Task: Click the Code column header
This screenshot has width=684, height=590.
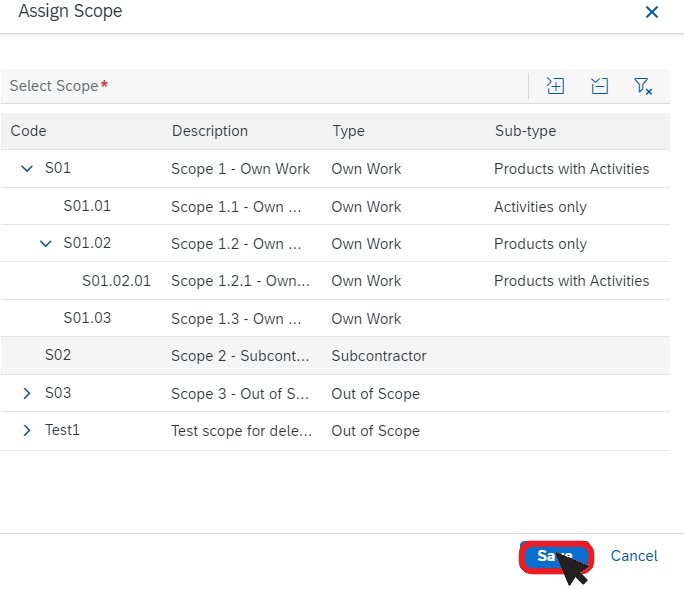Action: (x=28, y=131)
